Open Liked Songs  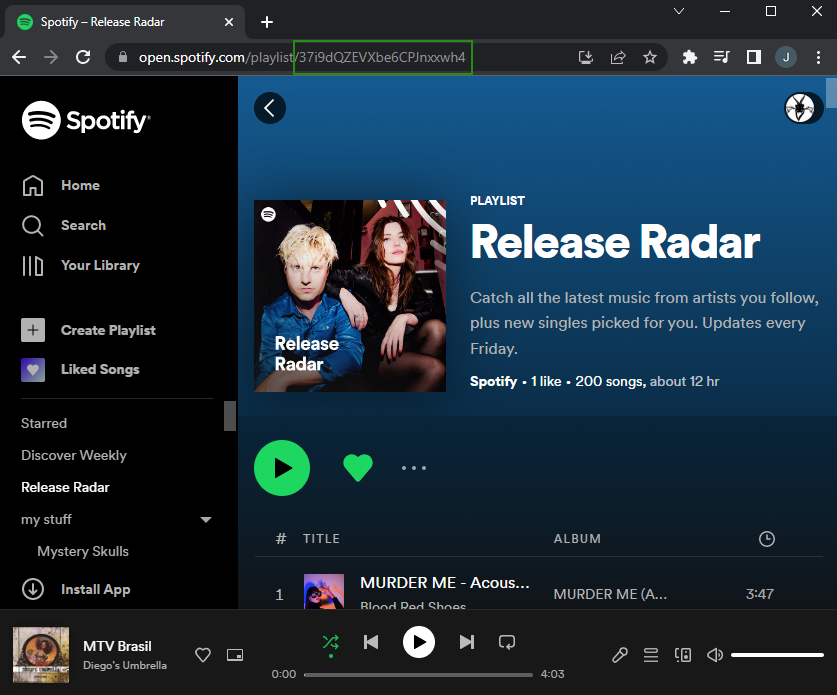tap(80, 369)
